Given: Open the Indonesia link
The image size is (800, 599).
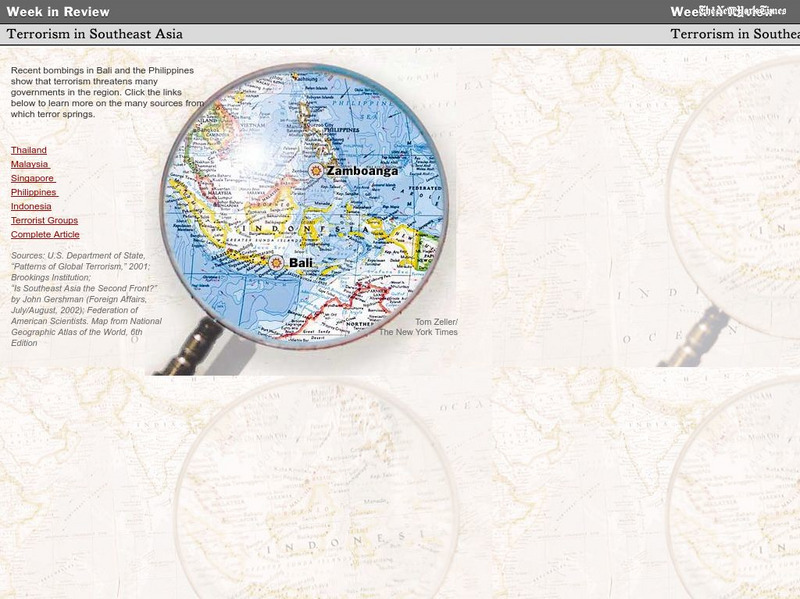Looking at the screenshot, I should (x=31, y=206).
